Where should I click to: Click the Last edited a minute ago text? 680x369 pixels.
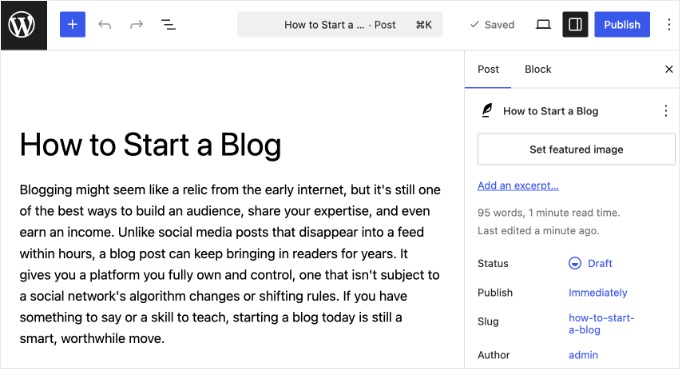[538, 231]
